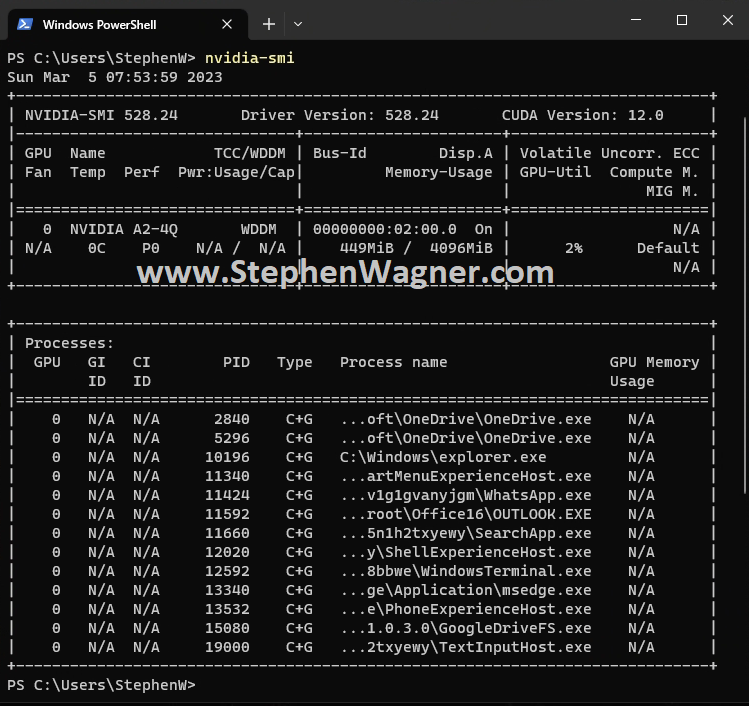Click the PowerShell icon in the tab
749x706 pixels.
click(x=24, y=24)
